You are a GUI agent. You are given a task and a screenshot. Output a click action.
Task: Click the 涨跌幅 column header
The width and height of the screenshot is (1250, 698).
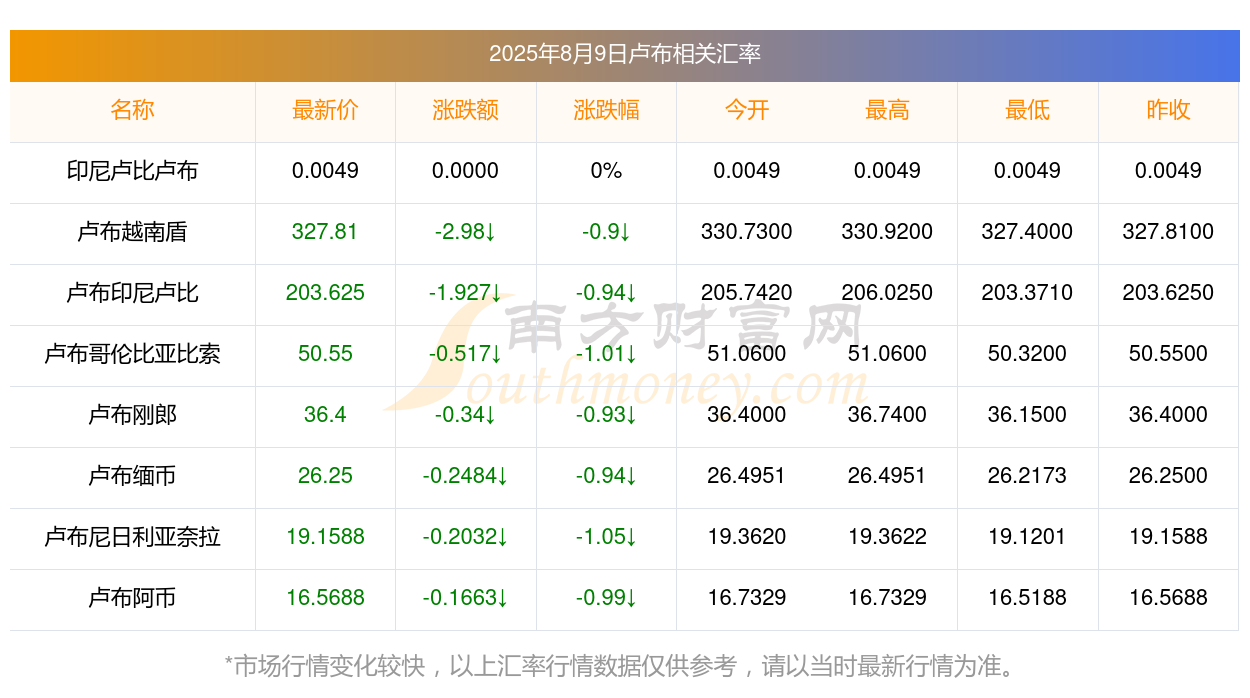point(606,110)
